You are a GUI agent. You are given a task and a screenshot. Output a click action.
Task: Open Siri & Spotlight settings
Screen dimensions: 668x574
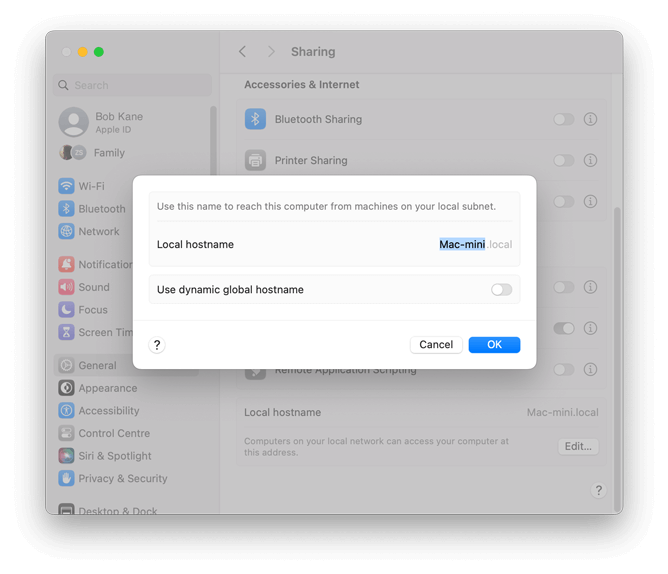coord(105,456)
